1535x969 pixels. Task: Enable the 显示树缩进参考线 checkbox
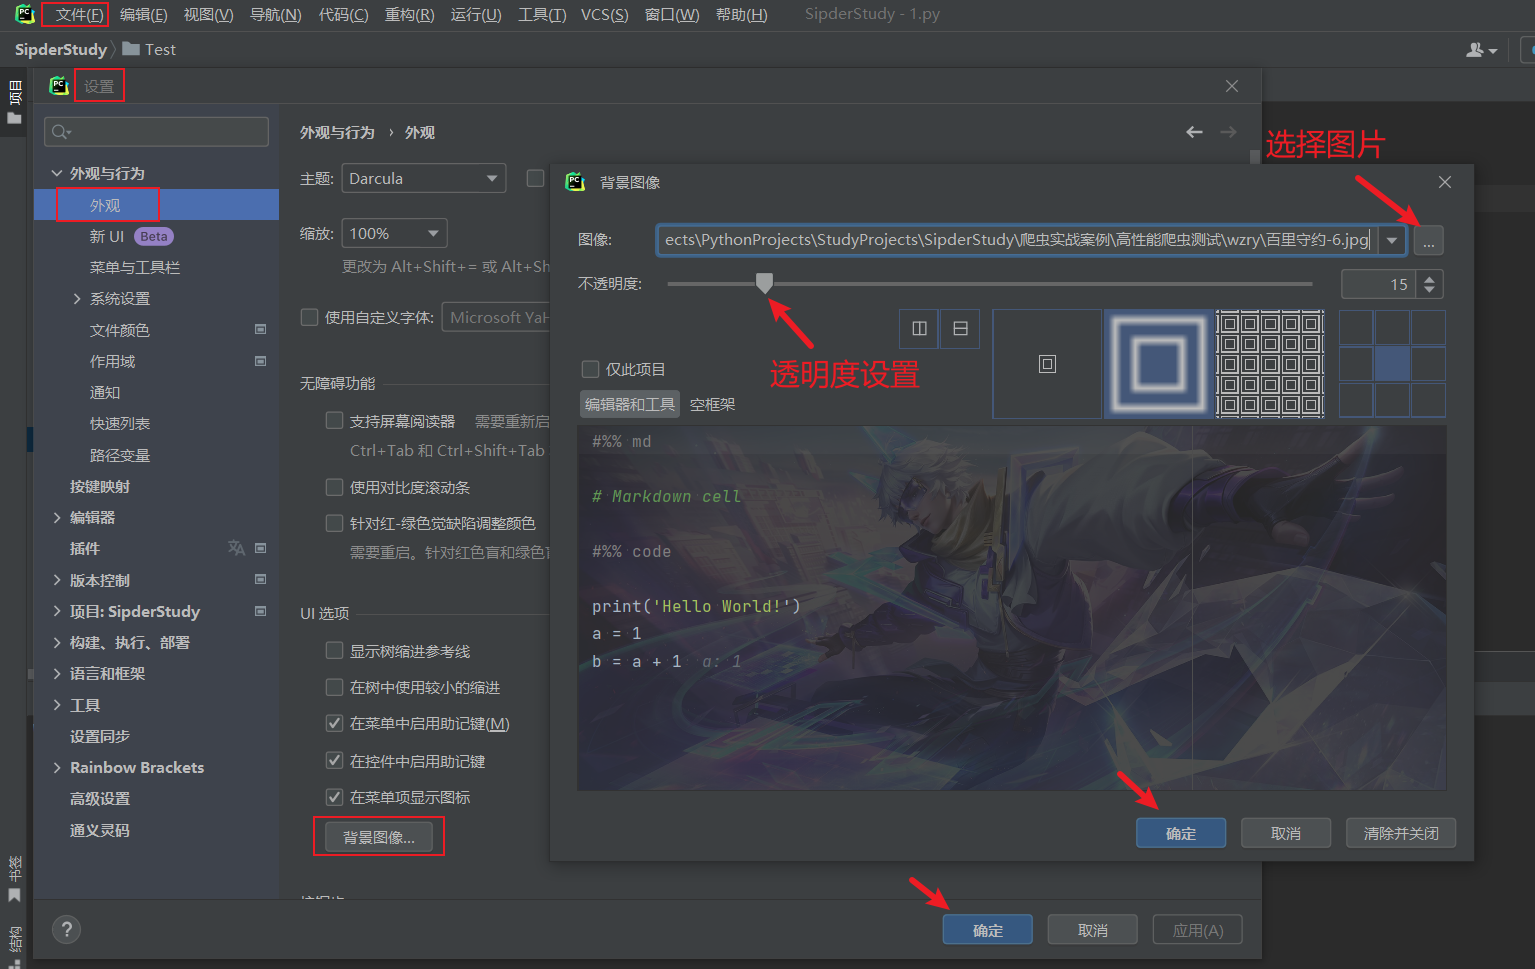click(335, 651)
